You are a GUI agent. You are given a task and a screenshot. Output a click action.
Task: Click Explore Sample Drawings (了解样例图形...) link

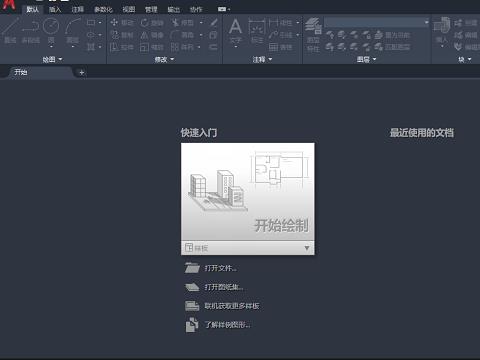coord(218,325)
